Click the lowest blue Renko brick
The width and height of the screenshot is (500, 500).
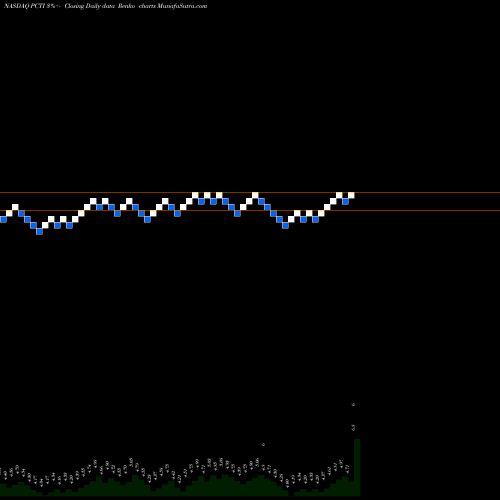point(39,231)
